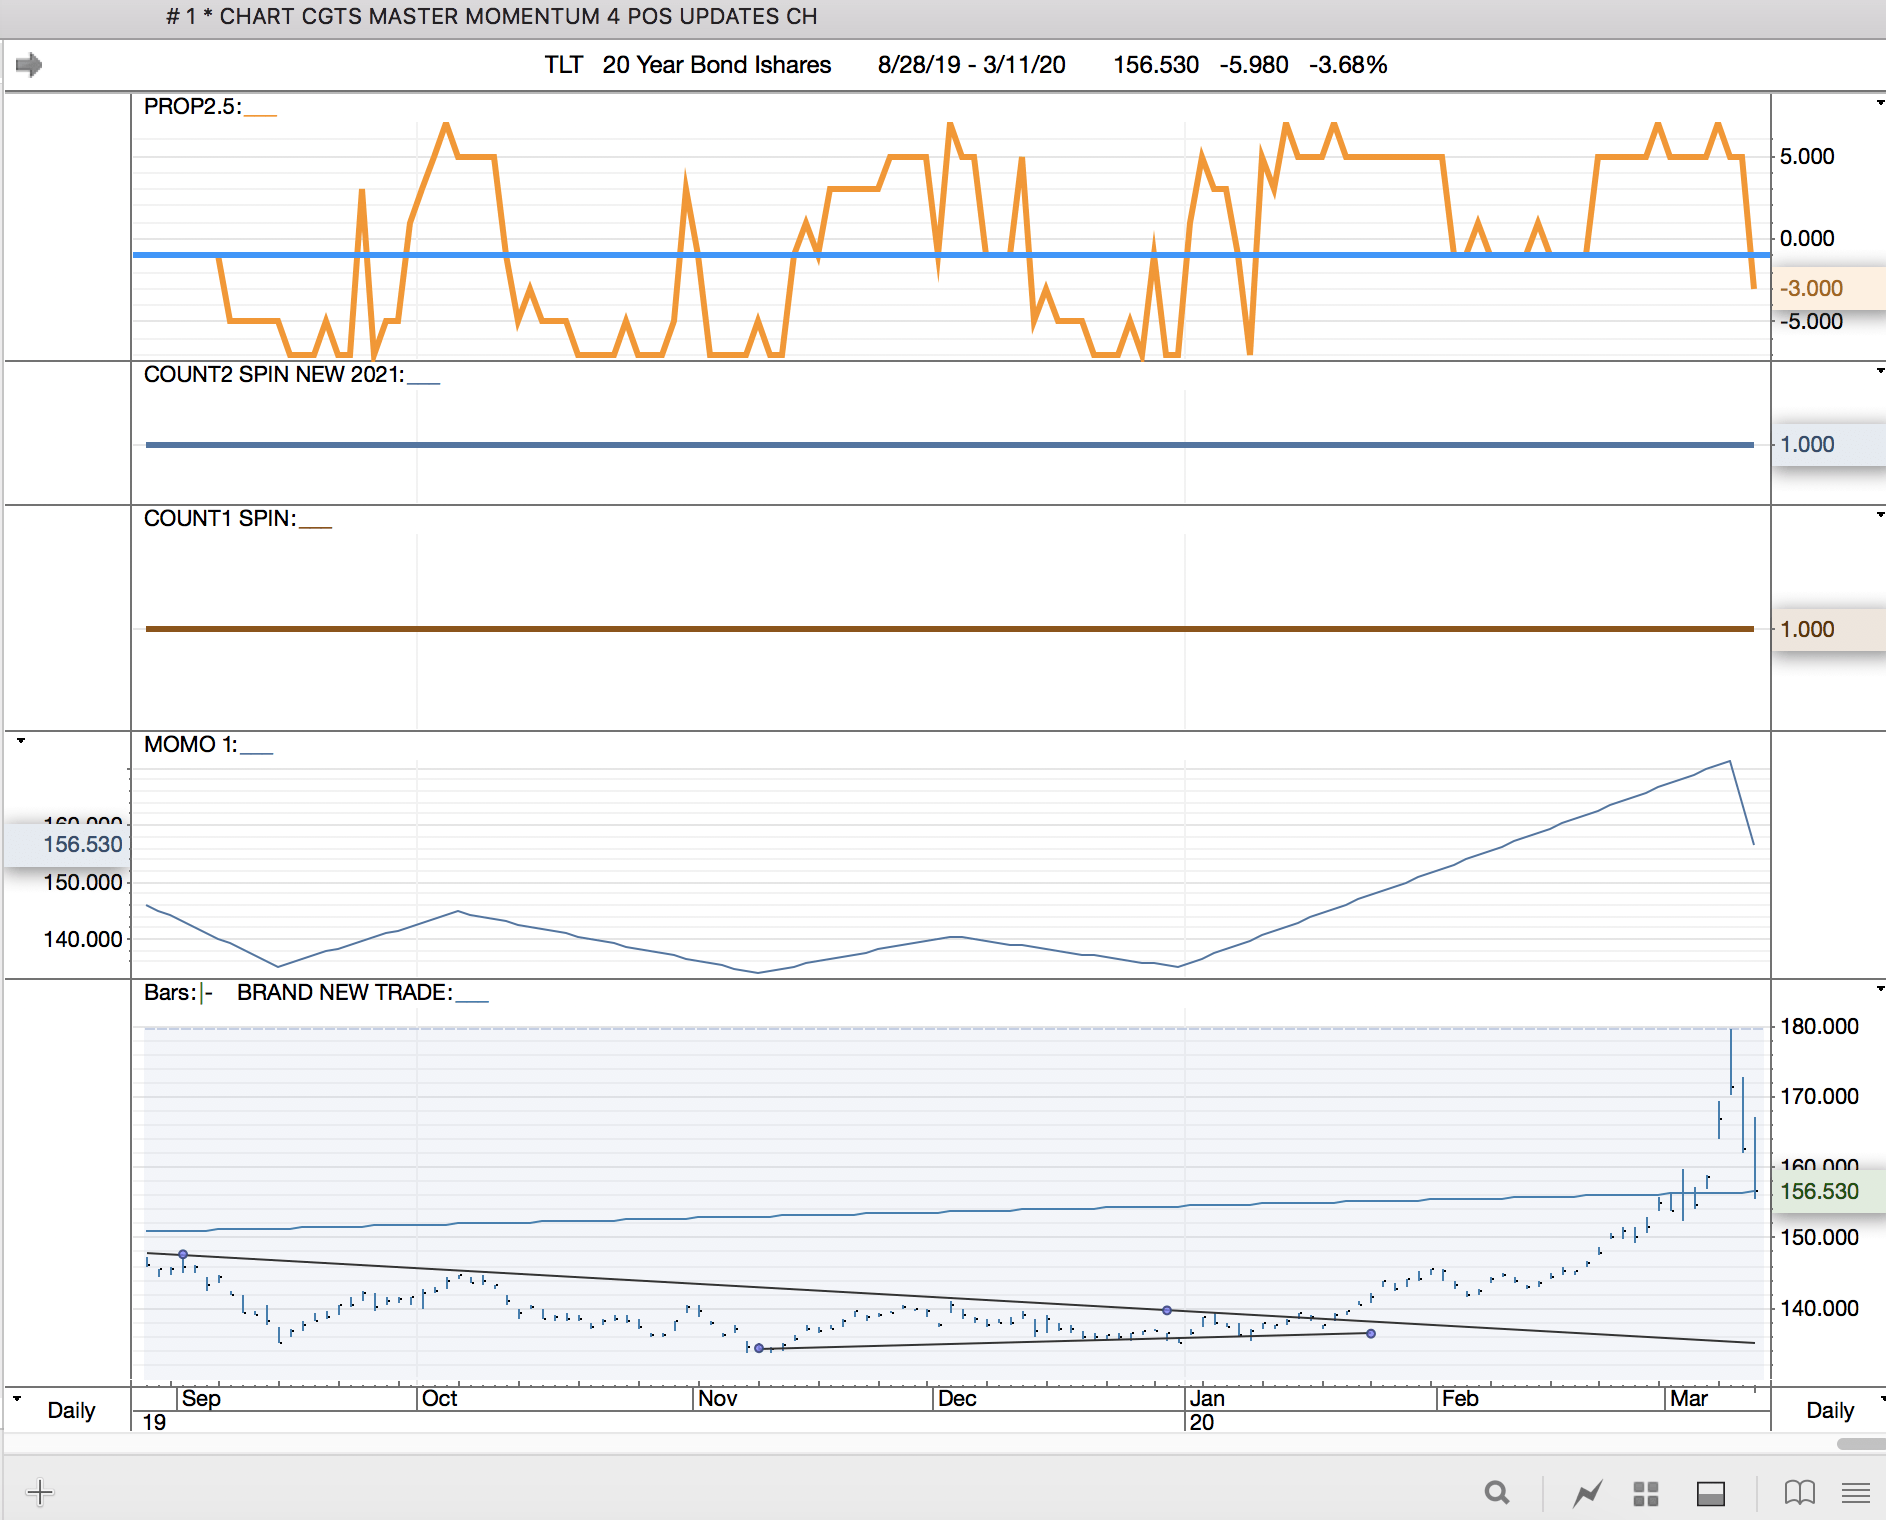
Task: Click the TLT ticker symbol in header
Action: [563, 65]
